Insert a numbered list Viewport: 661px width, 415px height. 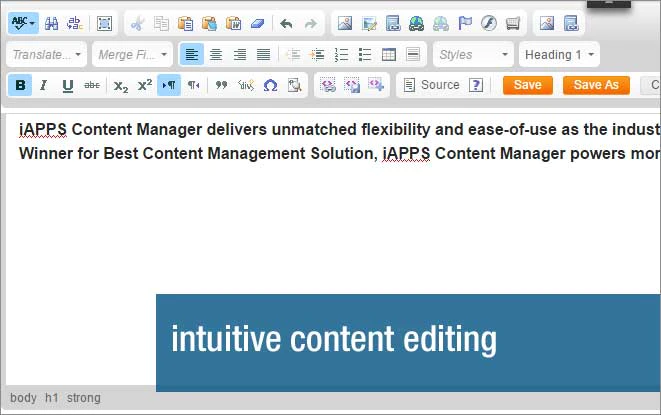tap(341, 54)
